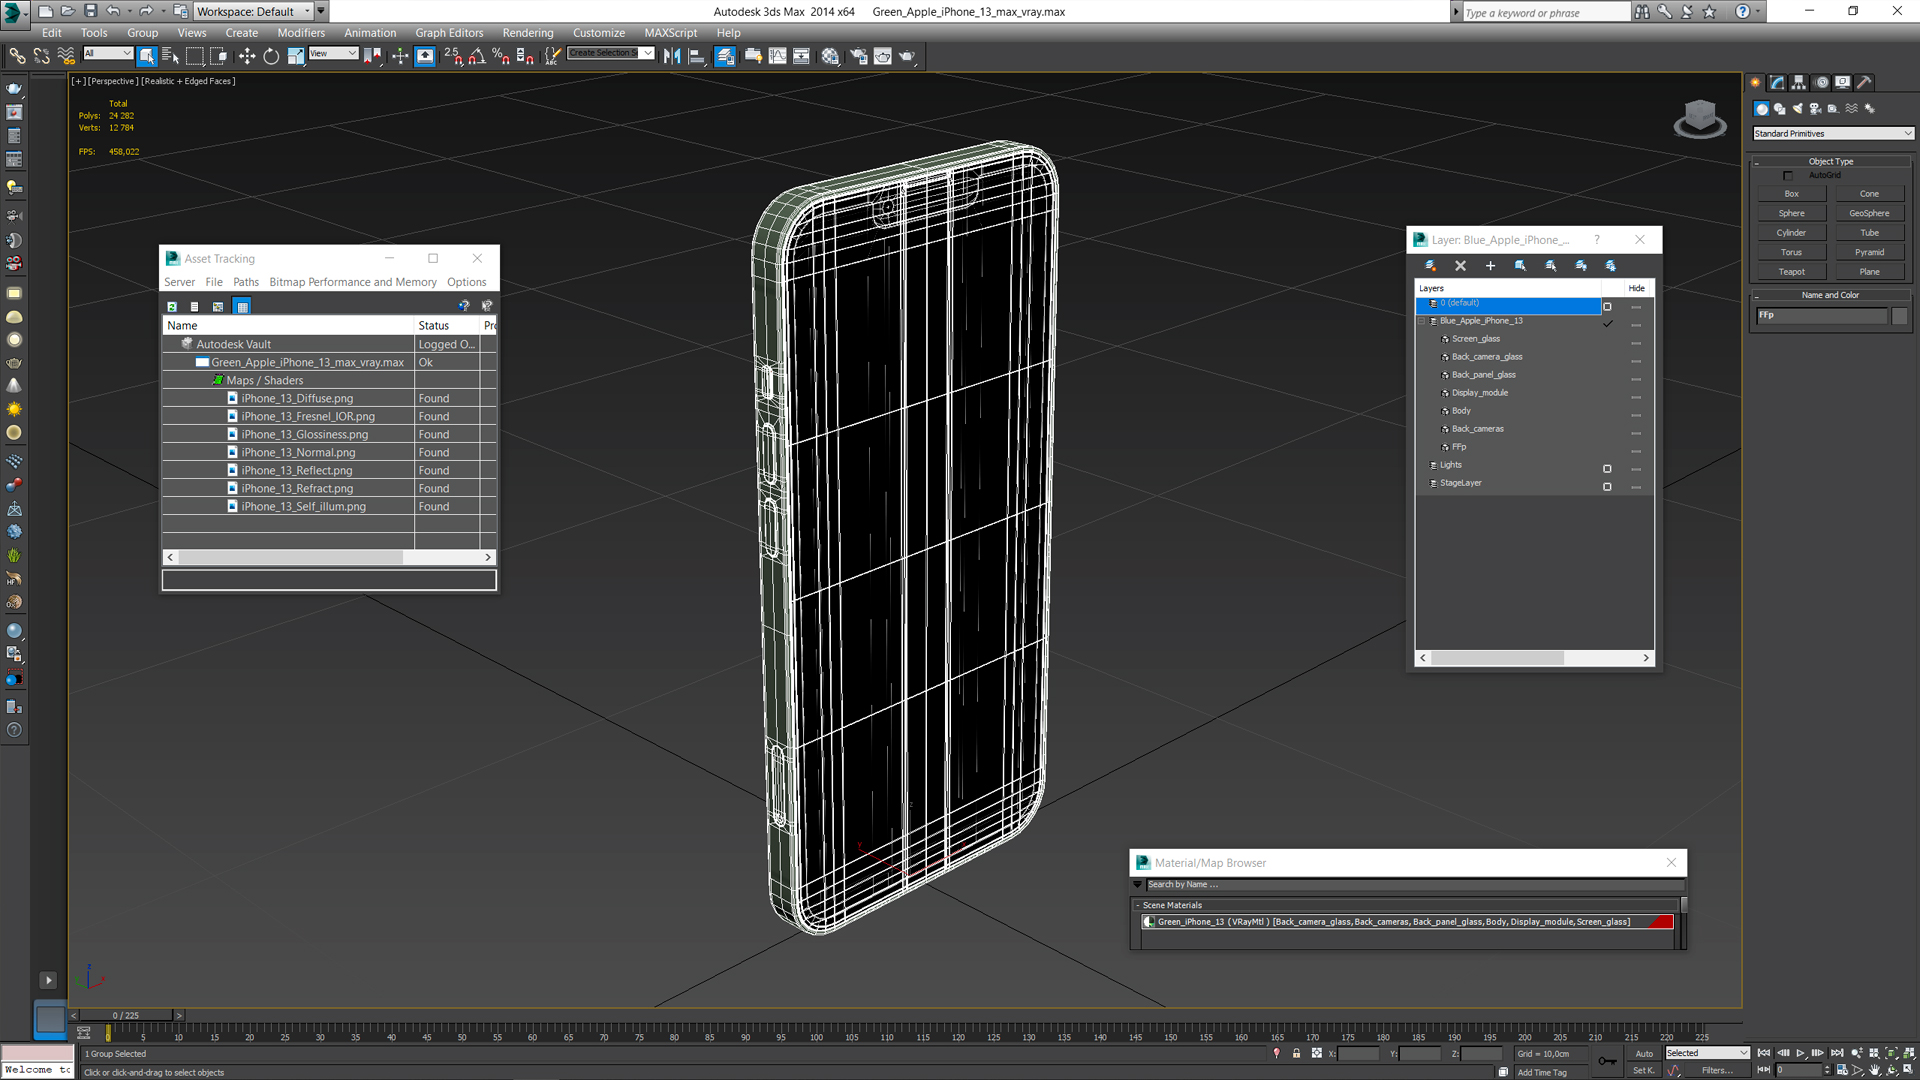Open Create Selection Set dropdown
1920x1080 pixels.
point(610,53)
